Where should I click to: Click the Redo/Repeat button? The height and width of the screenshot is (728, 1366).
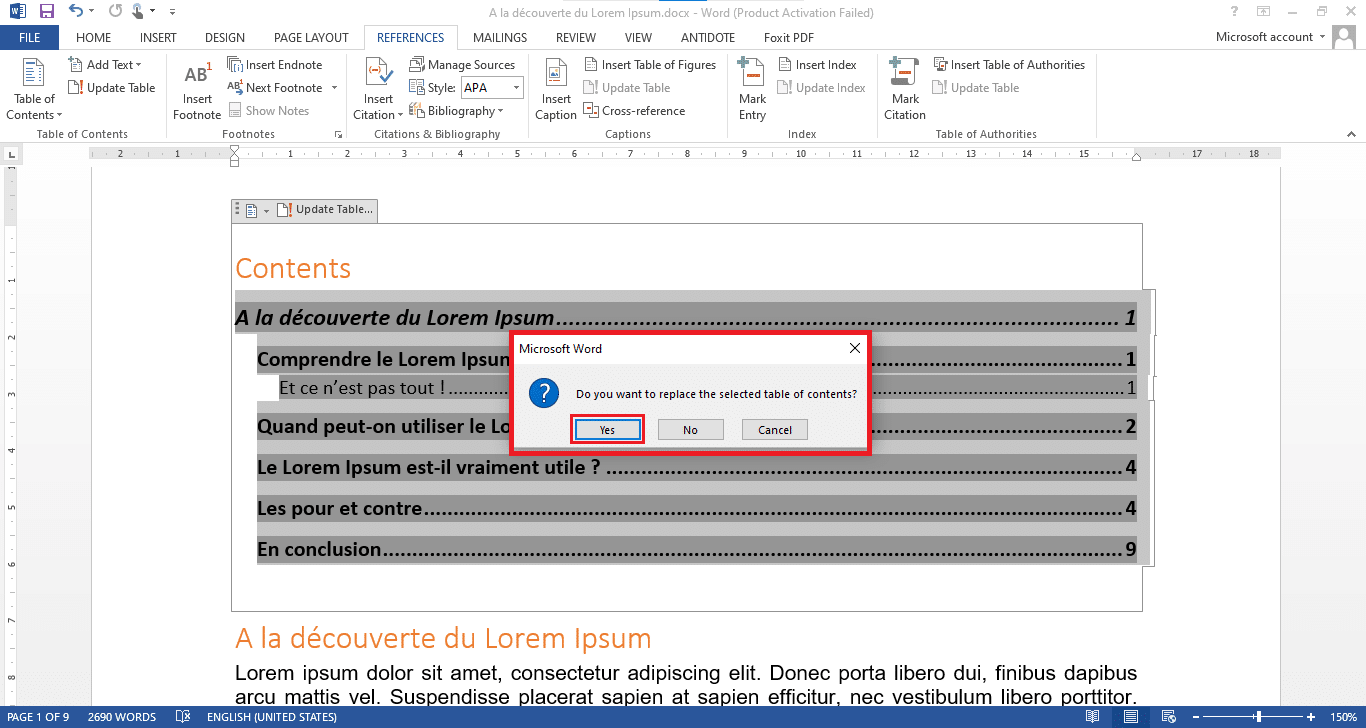113,12
